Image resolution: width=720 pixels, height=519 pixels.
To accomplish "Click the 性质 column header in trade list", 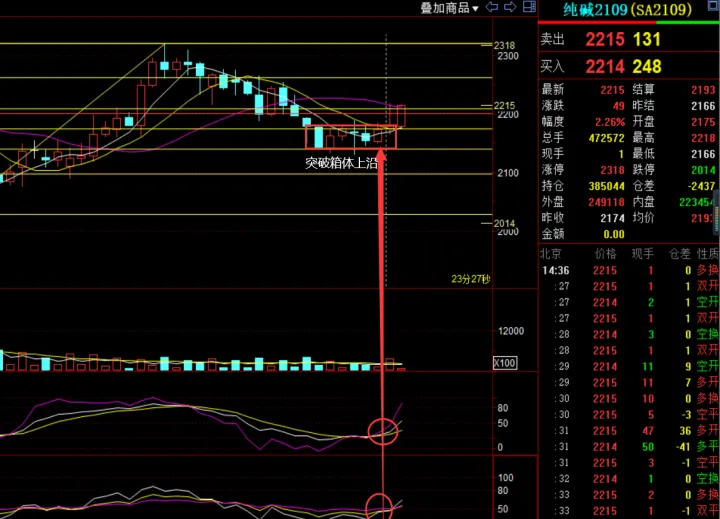I will pyautogui.click(x=707, y=255).
